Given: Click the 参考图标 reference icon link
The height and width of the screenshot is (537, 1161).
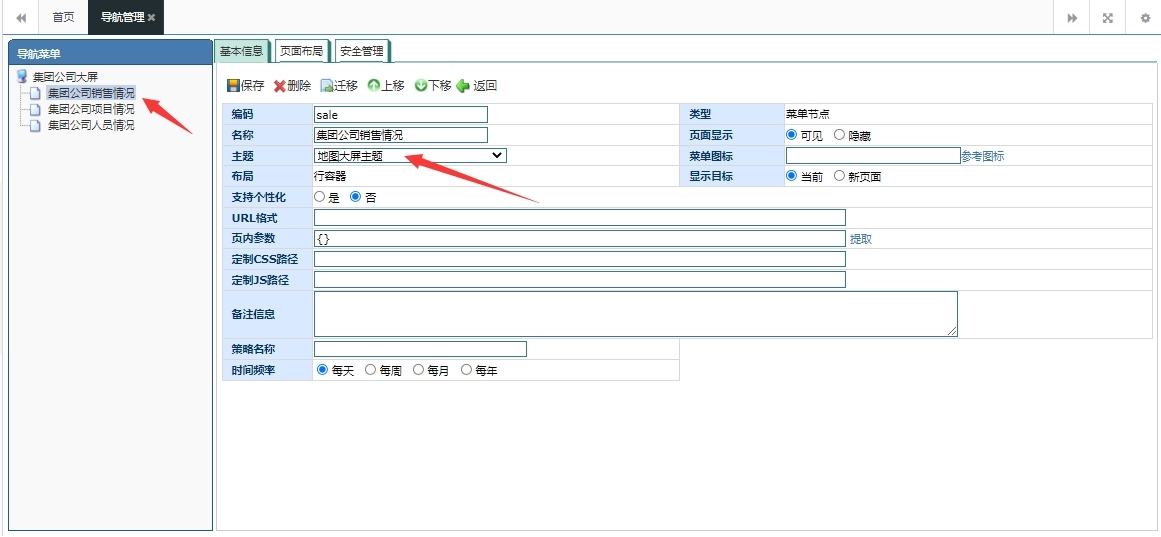Looking at the screenshot, I should 982,156.
